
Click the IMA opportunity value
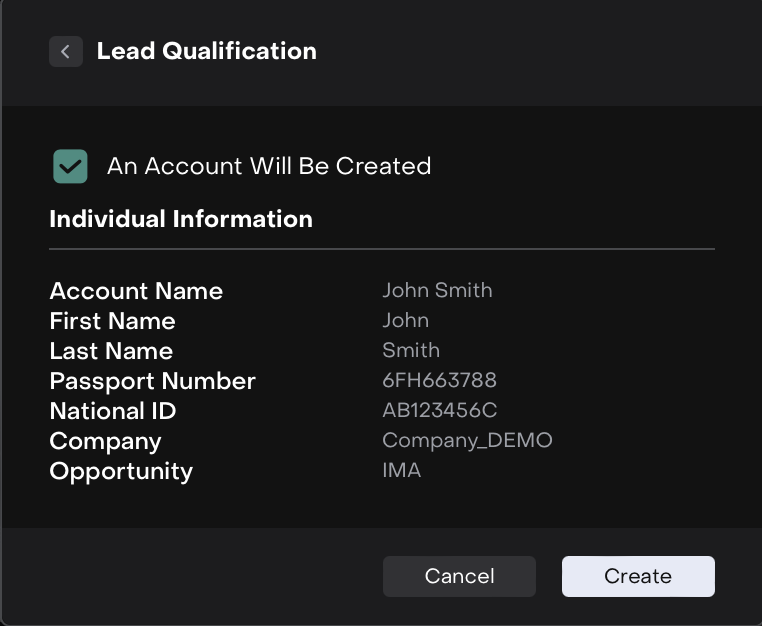tap(401, 471)
